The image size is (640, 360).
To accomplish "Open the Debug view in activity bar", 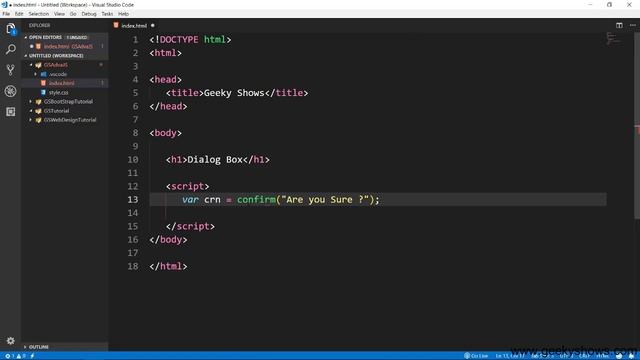I will [x=11, y=91].
